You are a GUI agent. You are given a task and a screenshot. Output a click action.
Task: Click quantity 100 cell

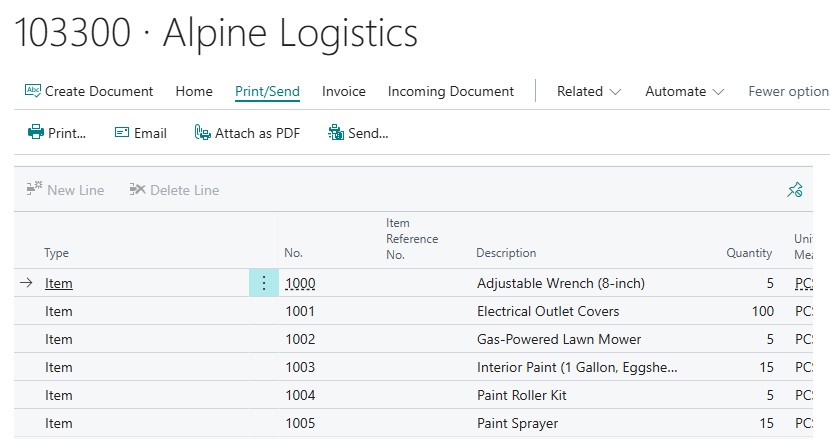[763, 311]
